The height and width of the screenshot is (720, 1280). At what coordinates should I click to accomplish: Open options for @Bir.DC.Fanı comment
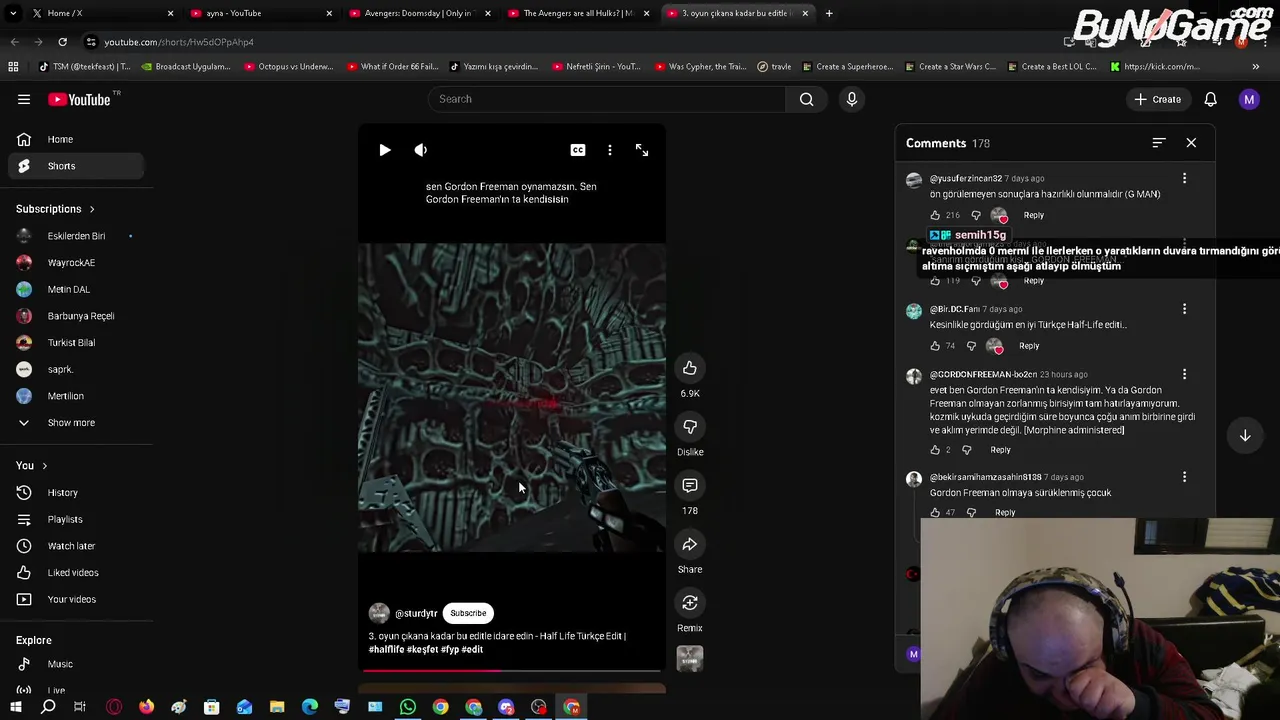click(1185, 309)
